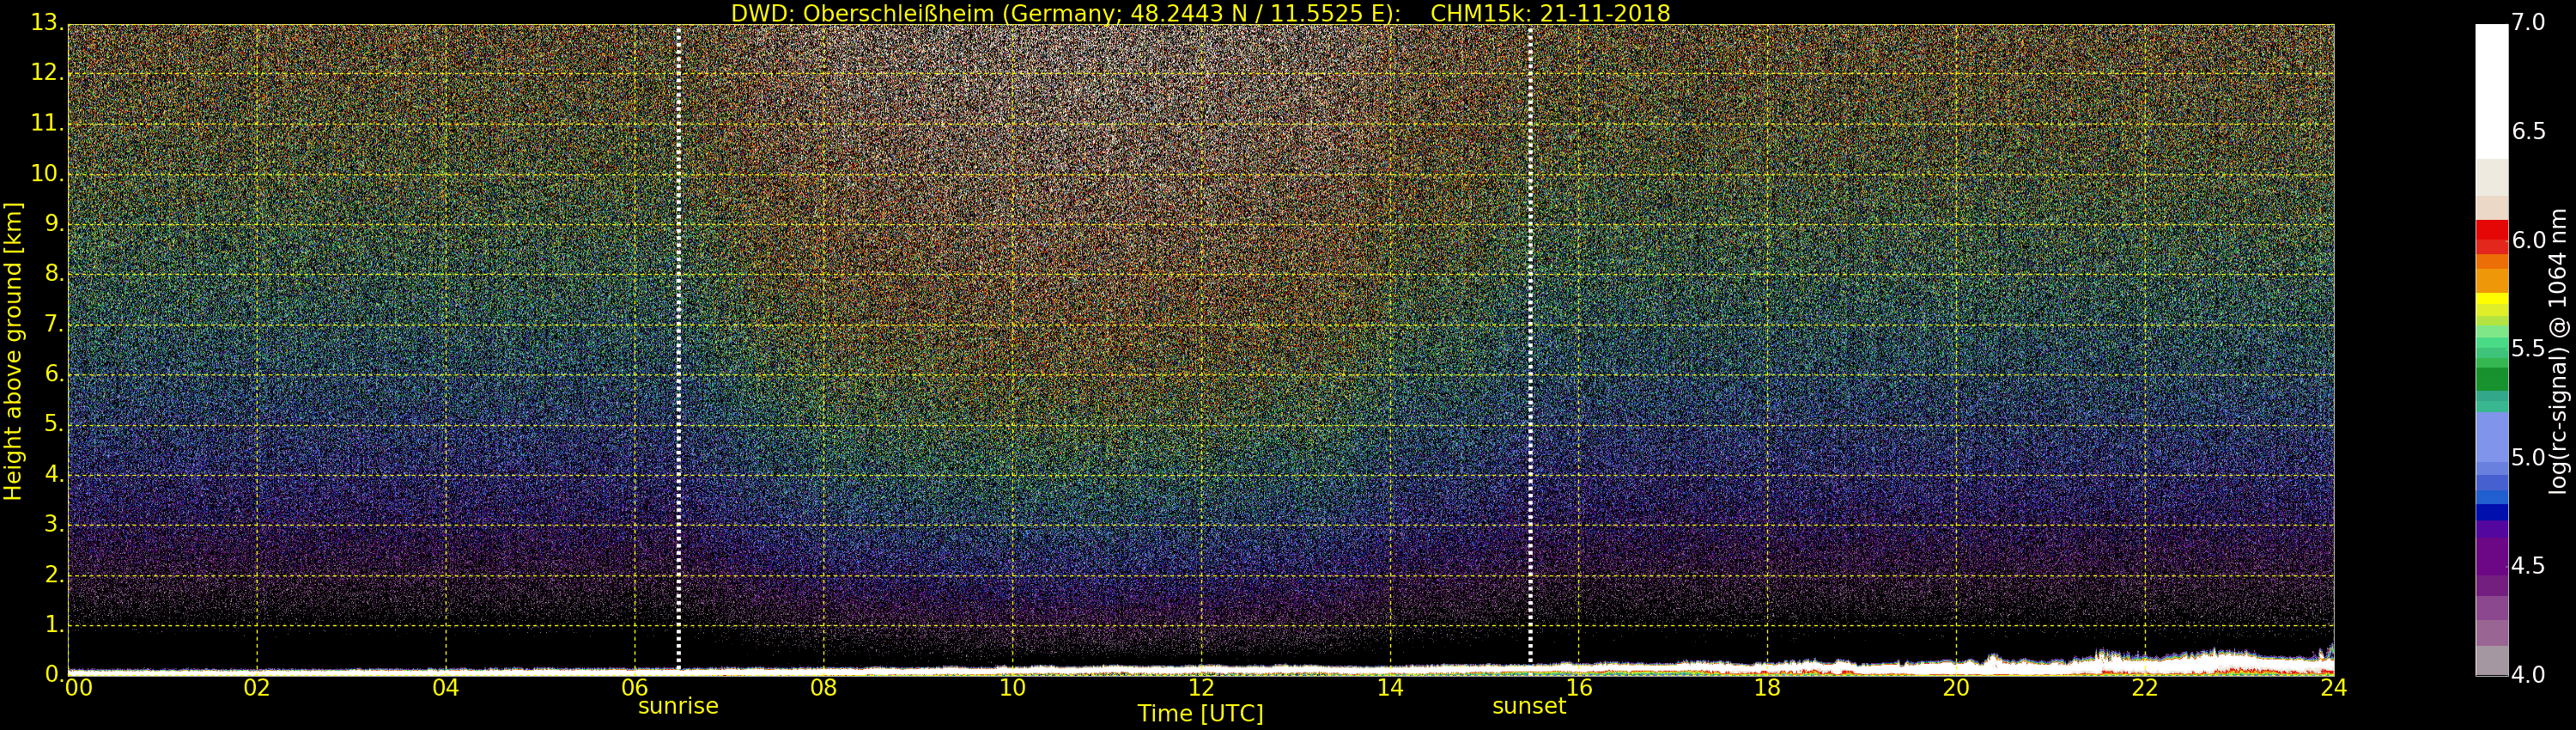Image resolution: width=2576 pixels, height=730 pixels.
Task: Click the "4.5" colorbar tick label
Action: pyautogui.click(x=2528, y=566)
